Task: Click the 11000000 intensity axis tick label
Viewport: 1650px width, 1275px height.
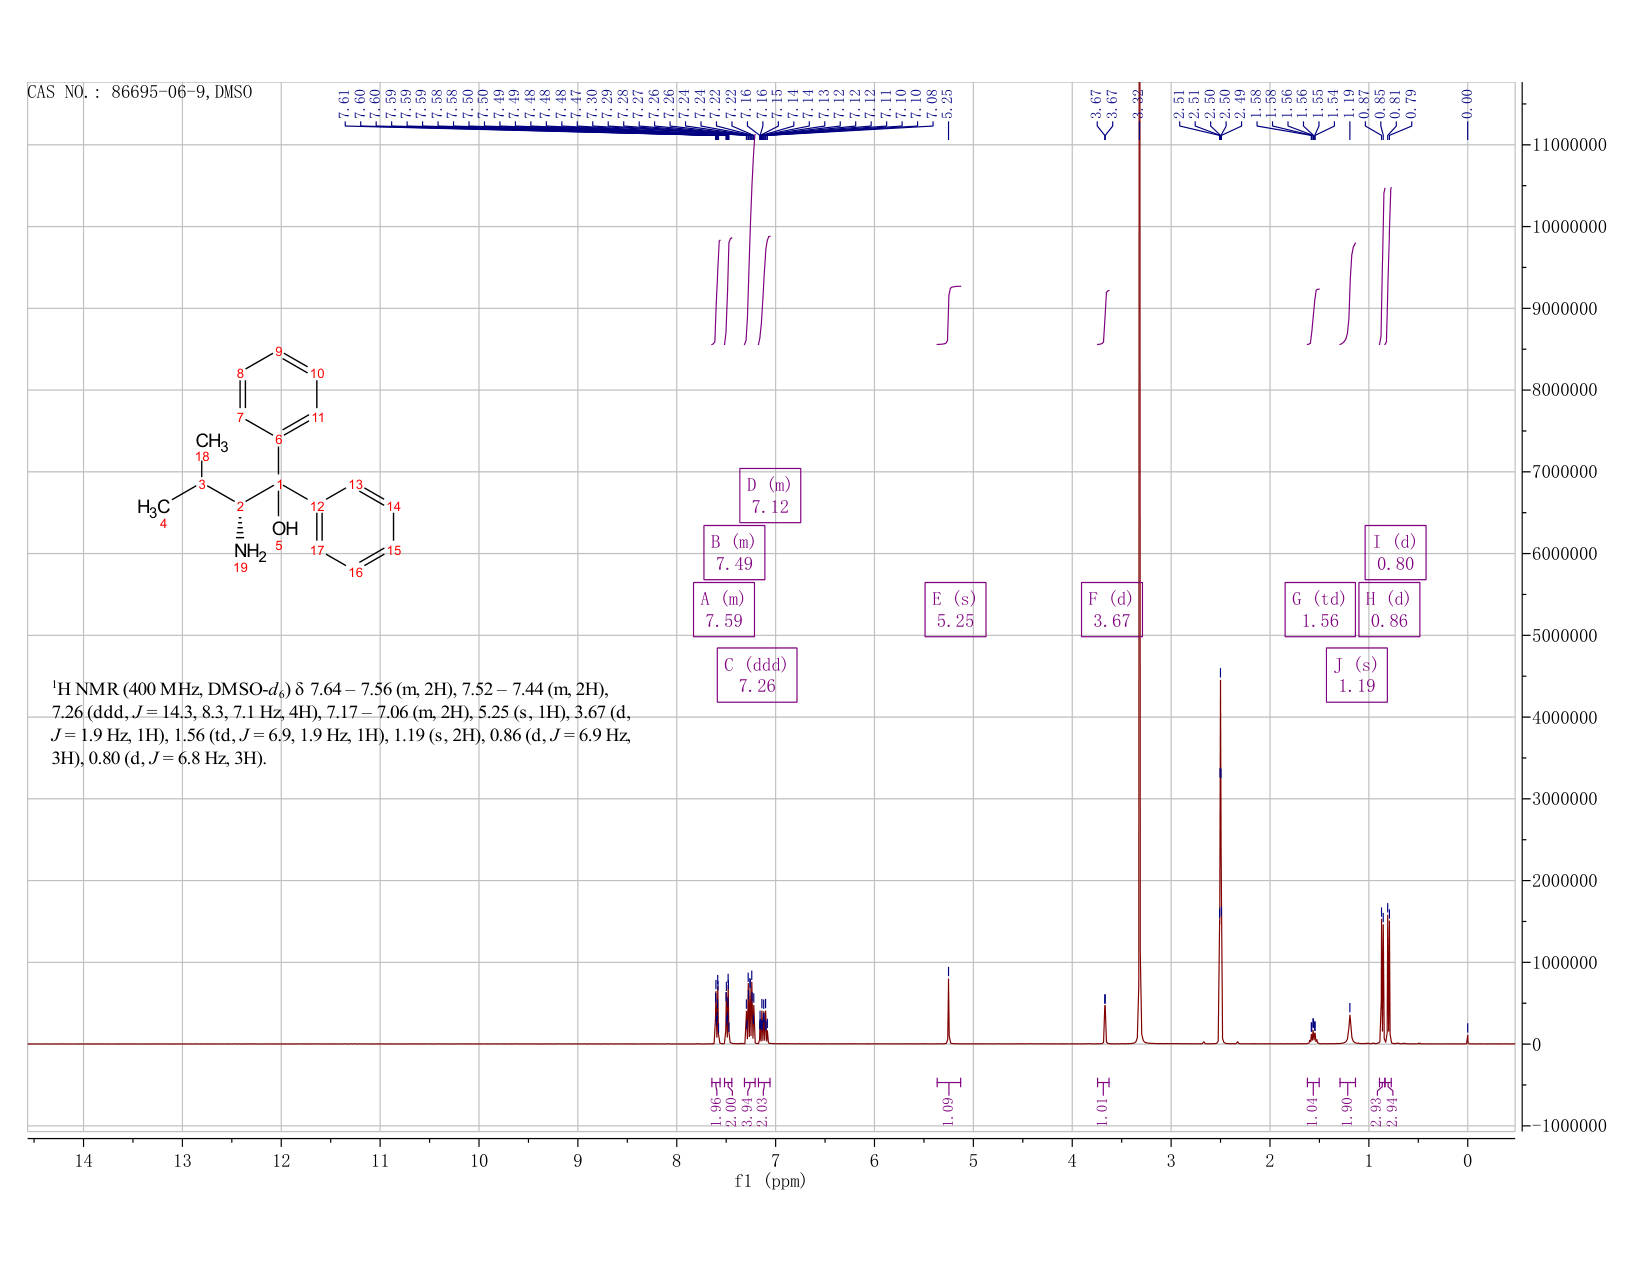Action: [1568, 145]
